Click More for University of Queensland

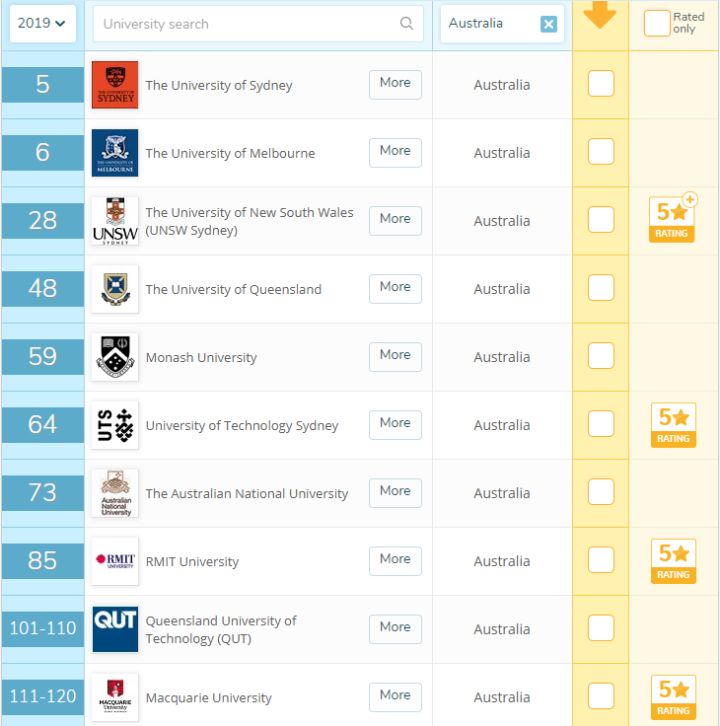tap(395, 288)
